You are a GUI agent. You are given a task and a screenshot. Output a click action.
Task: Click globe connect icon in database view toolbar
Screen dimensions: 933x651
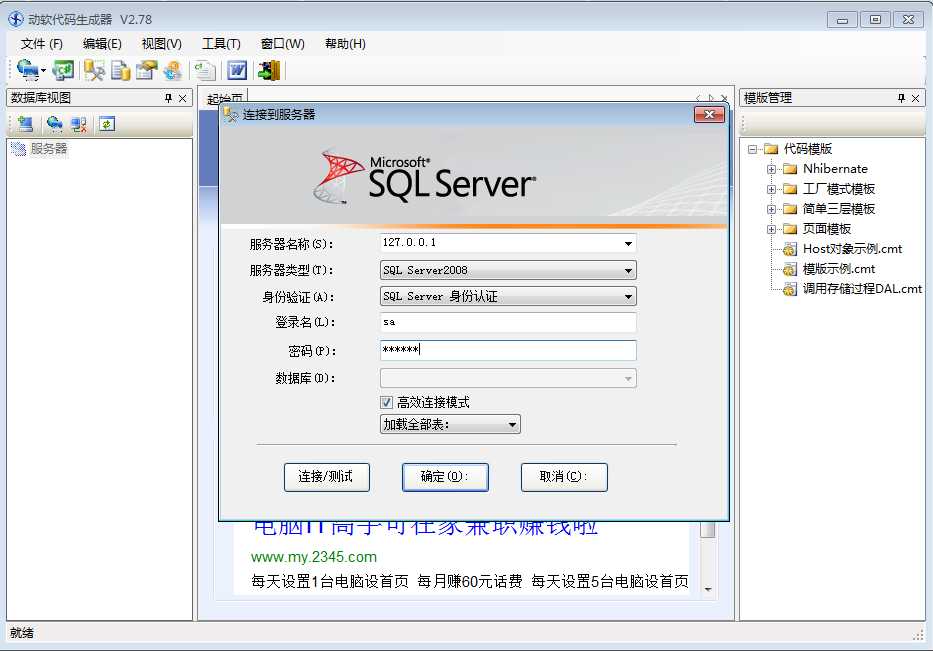[55, 124]
